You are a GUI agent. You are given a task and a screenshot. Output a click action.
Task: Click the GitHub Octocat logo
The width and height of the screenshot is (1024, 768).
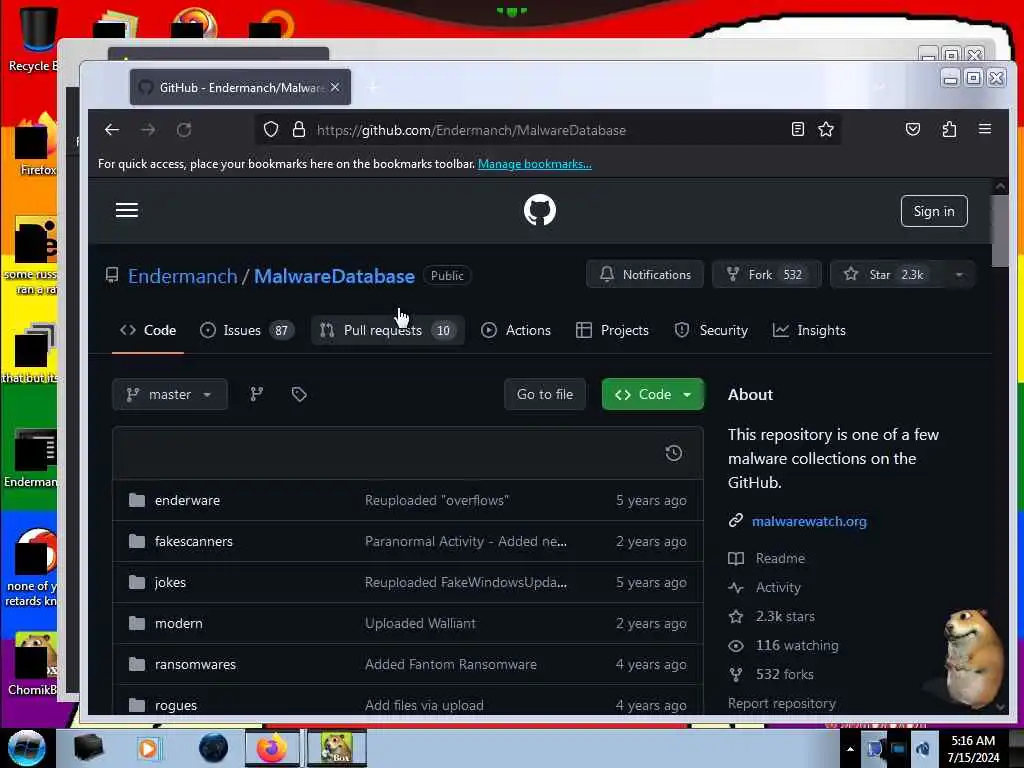tap(539, 210)
